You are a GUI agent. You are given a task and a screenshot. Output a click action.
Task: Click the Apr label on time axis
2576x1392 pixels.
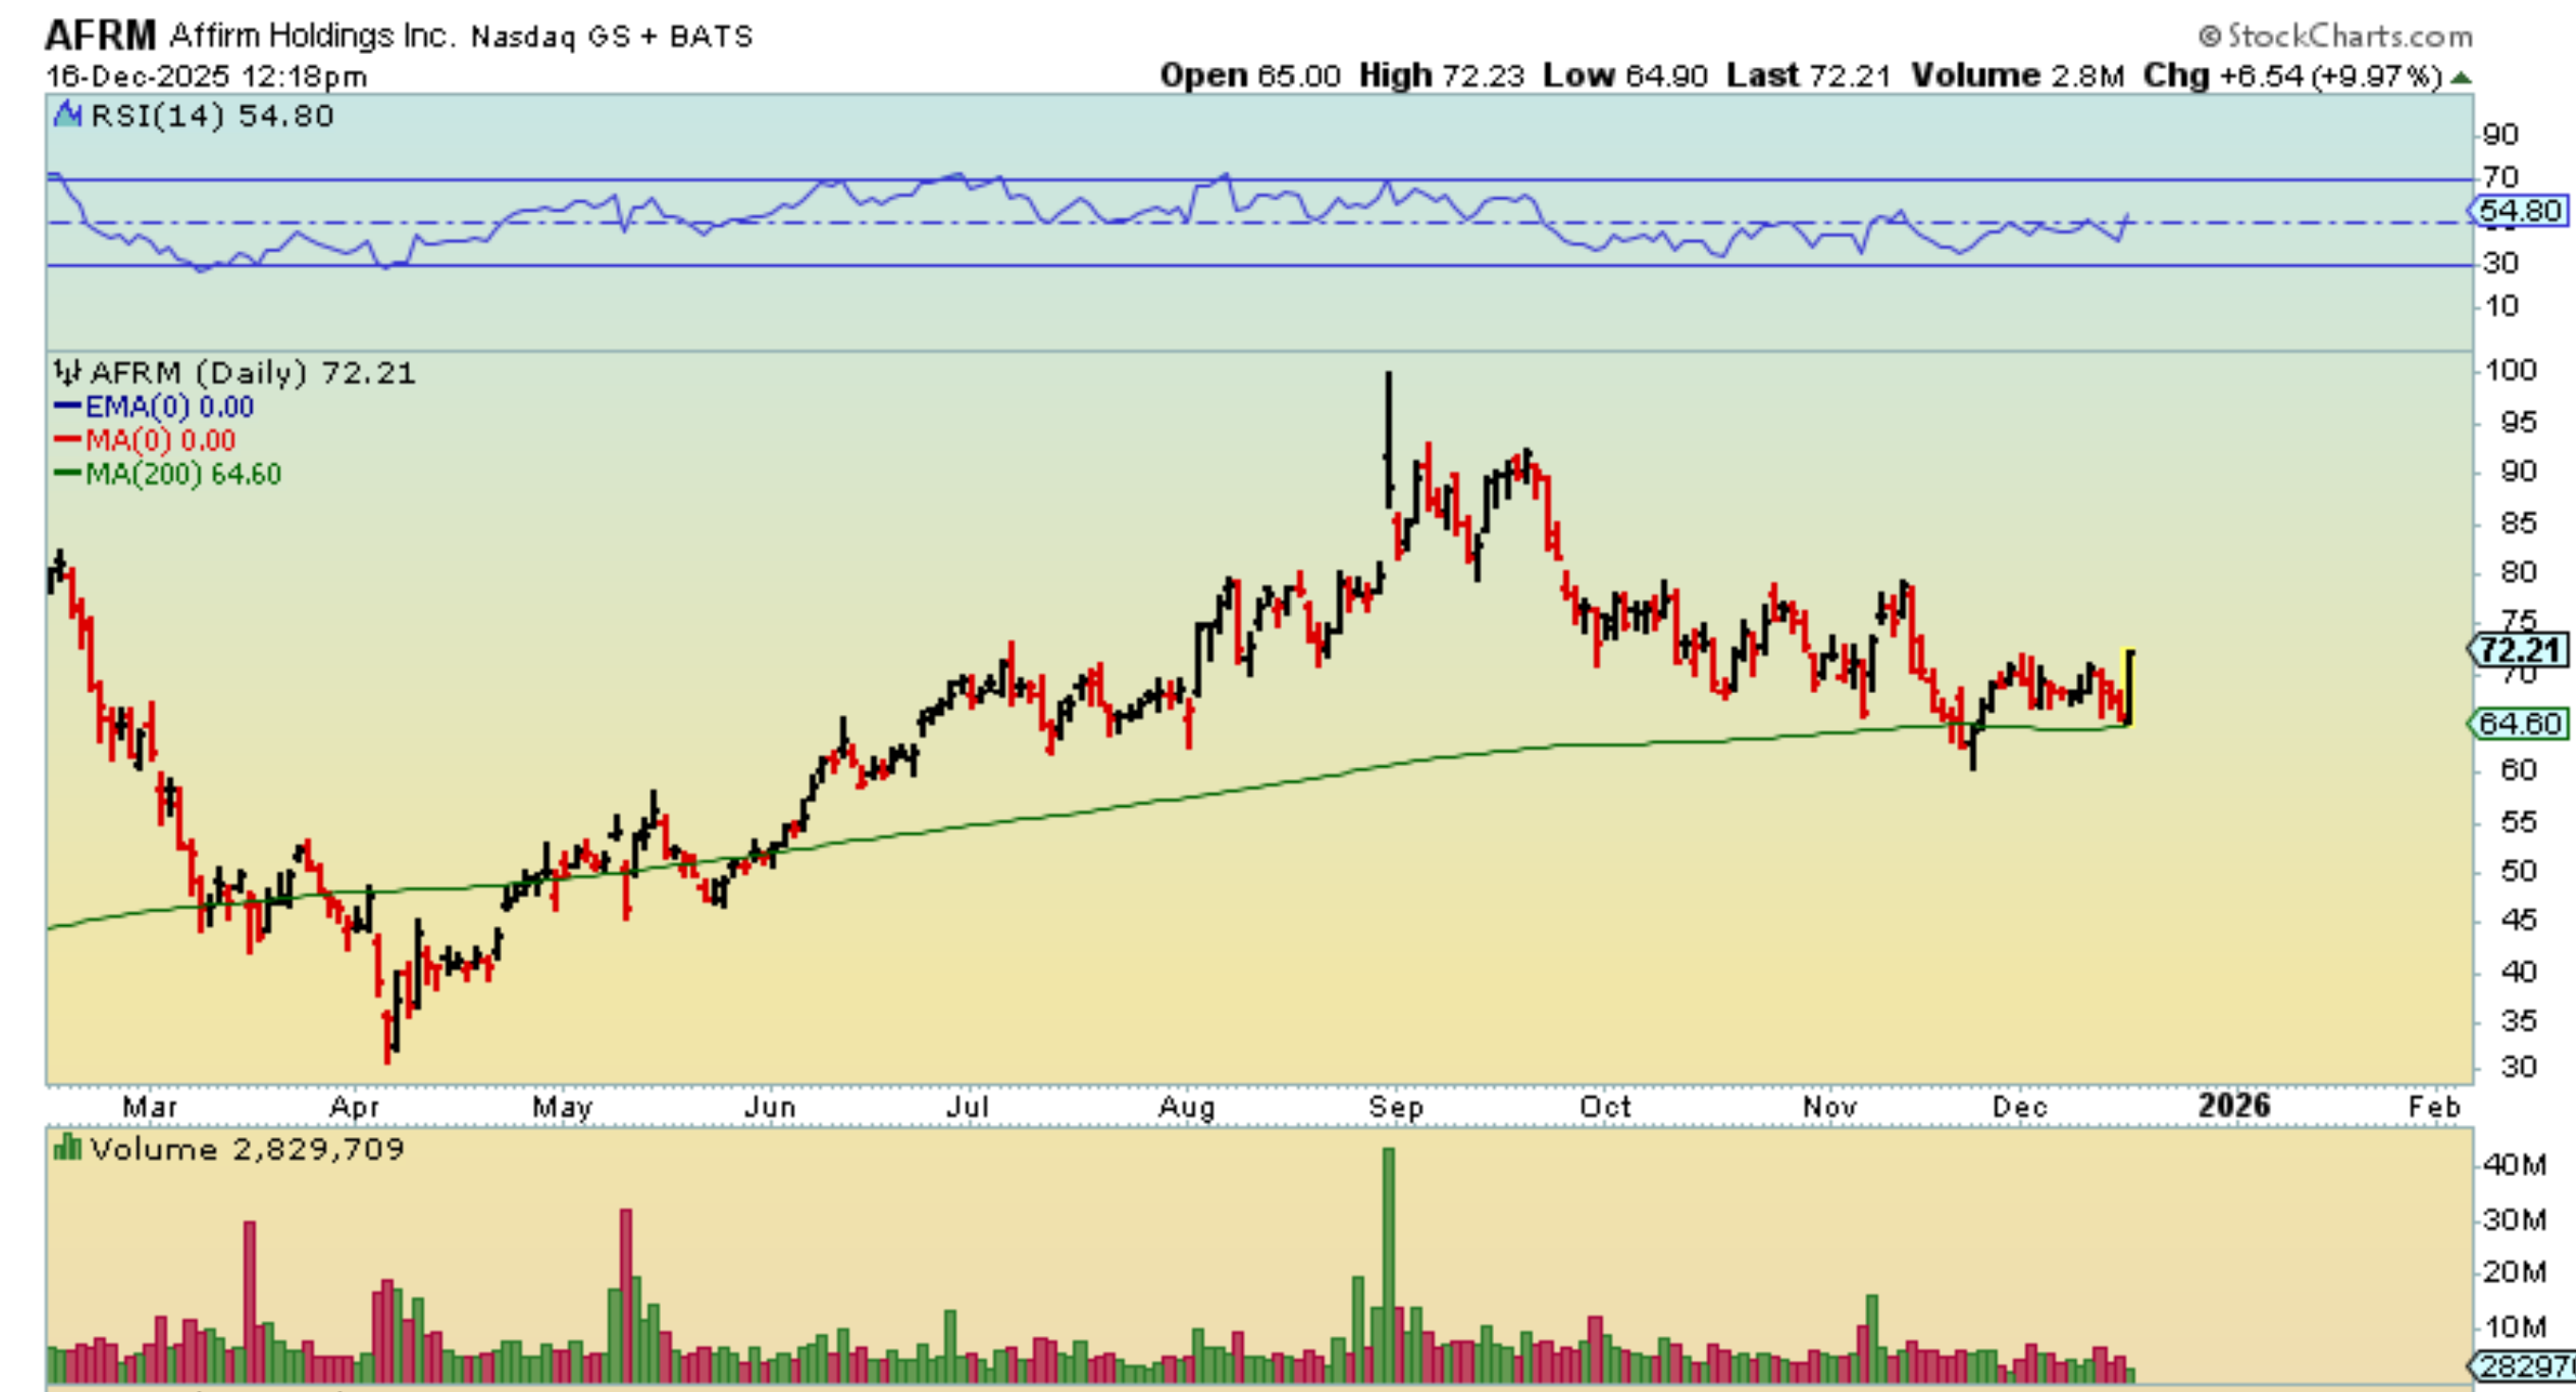point(354,1107)
